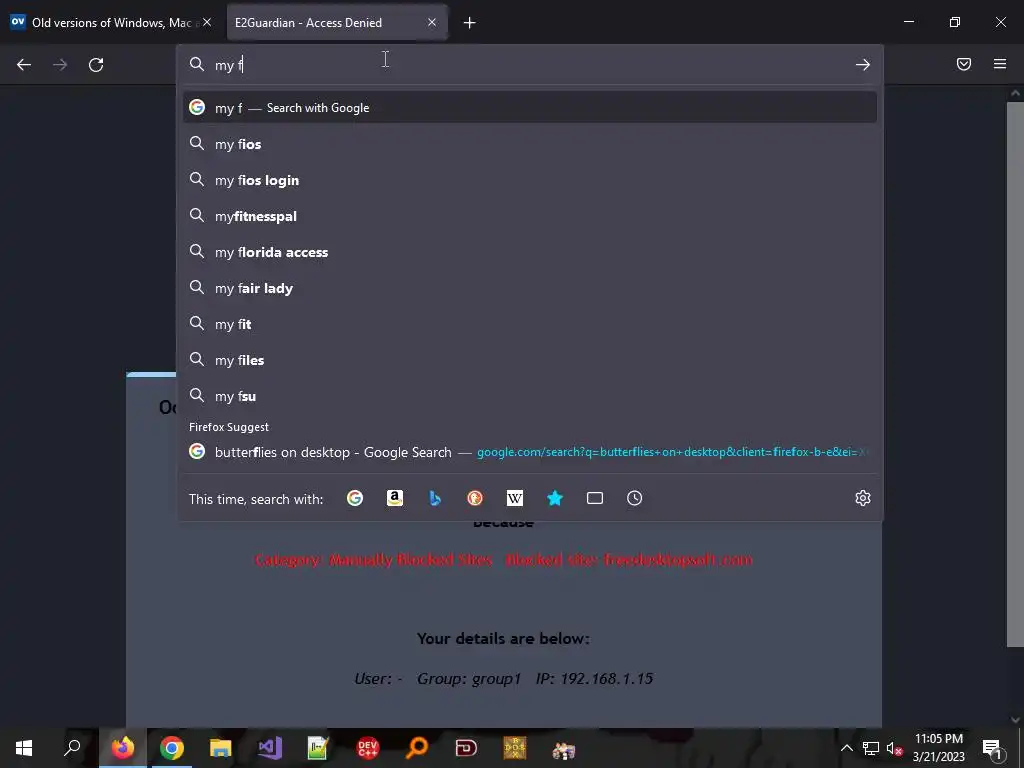Open DOSBox from the taskbar

[x=515, y=748]
